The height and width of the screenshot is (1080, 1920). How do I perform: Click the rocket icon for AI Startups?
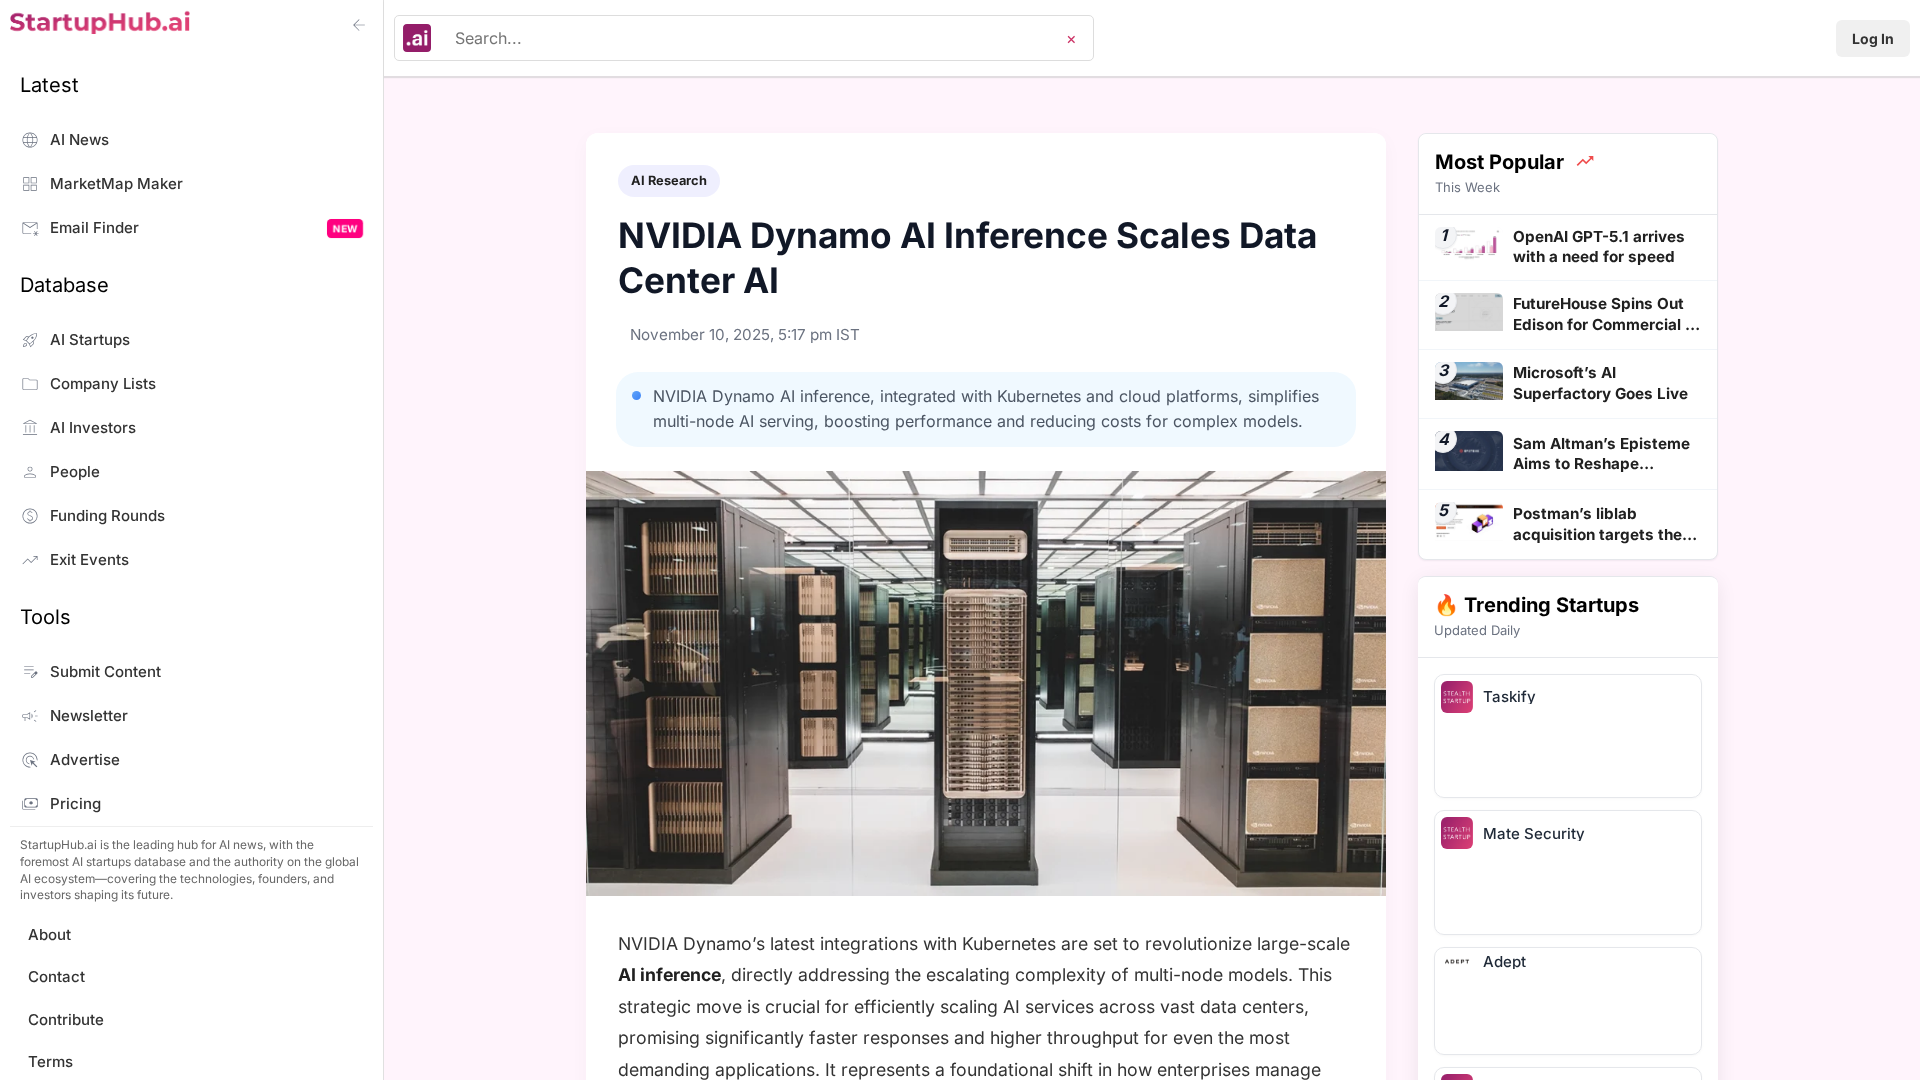pyautogui.click(x=30, y=340)
